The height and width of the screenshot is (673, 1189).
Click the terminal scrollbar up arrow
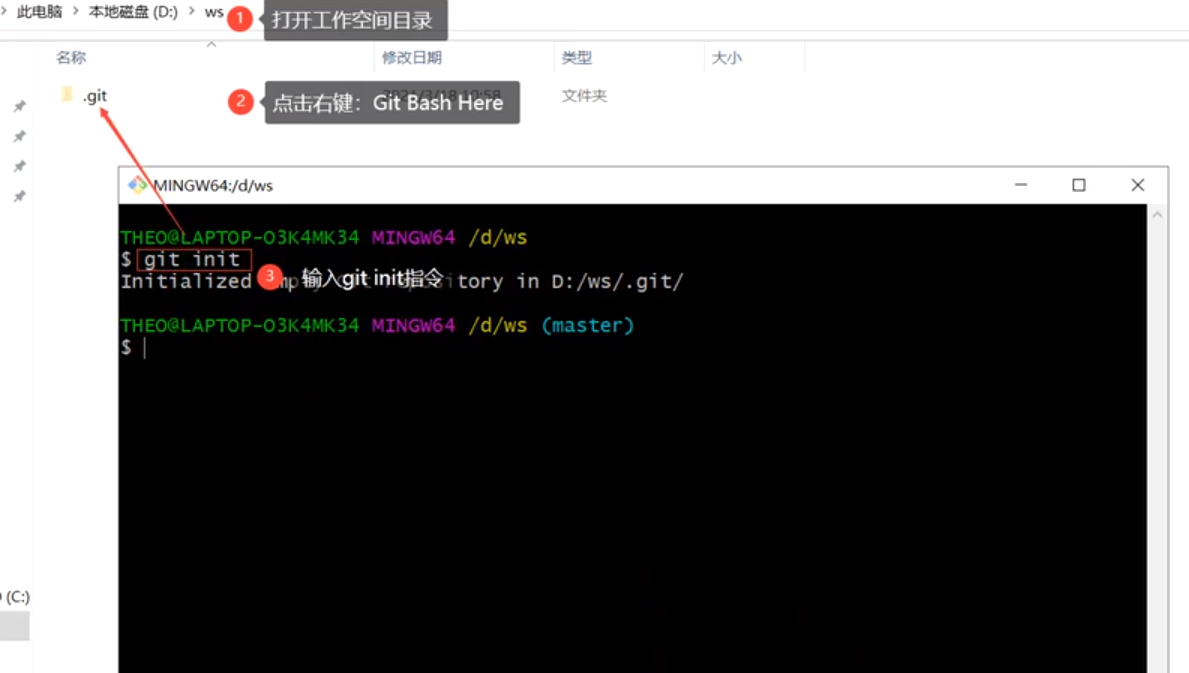(1157, 215)
